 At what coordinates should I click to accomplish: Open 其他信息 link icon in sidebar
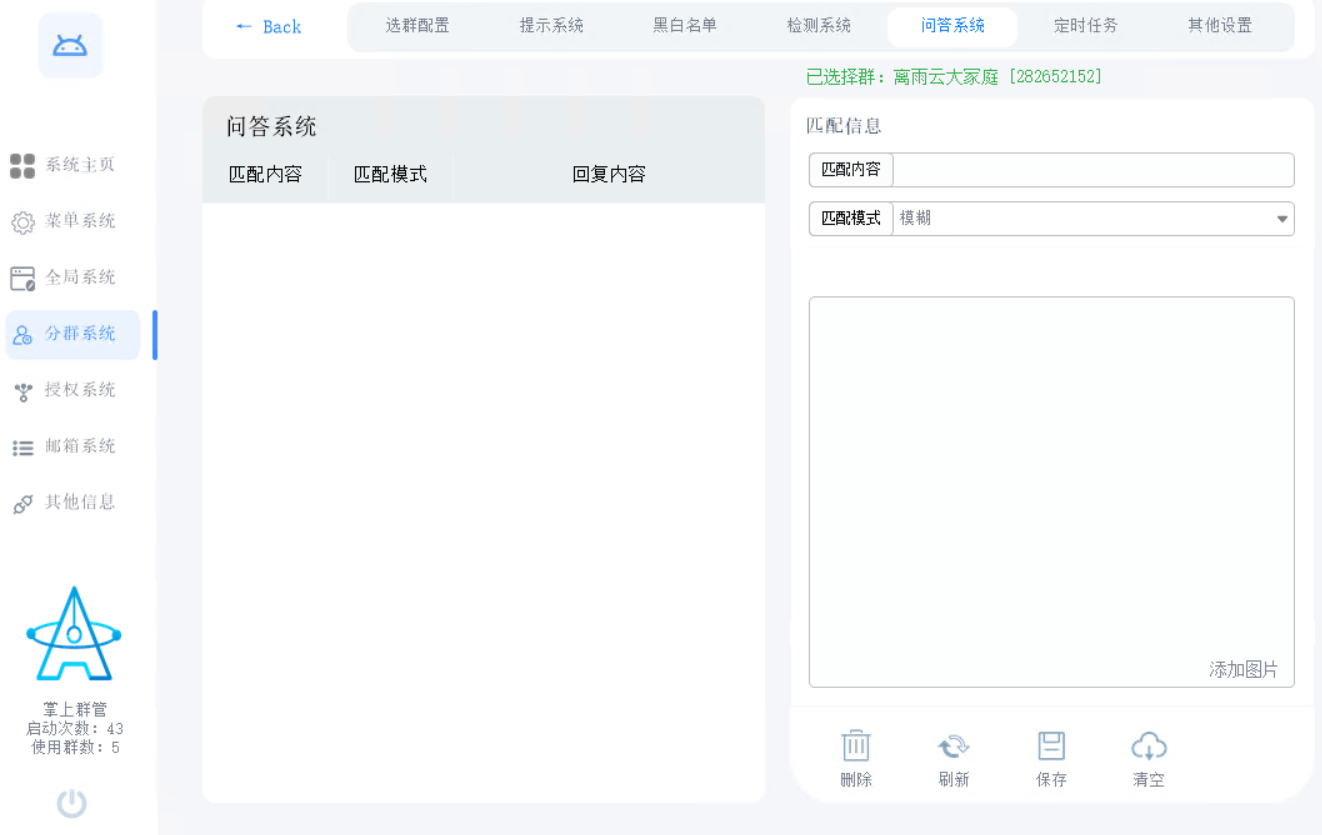click(22, 504)
